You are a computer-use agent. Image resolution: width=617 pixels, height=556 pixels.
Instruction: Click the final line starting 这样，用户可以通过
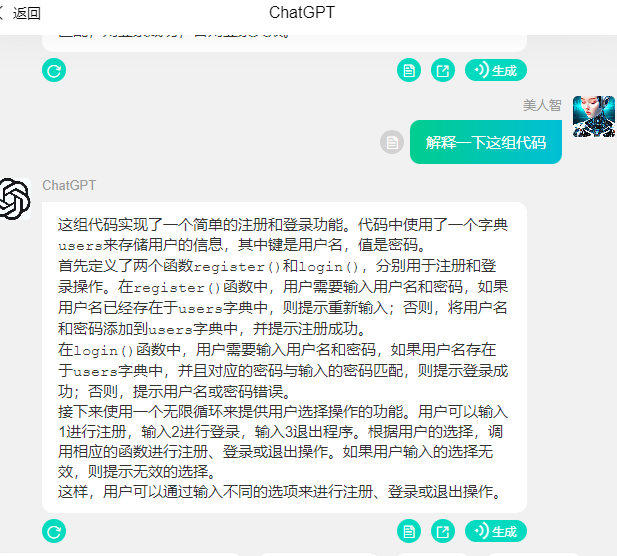(280, 491)
